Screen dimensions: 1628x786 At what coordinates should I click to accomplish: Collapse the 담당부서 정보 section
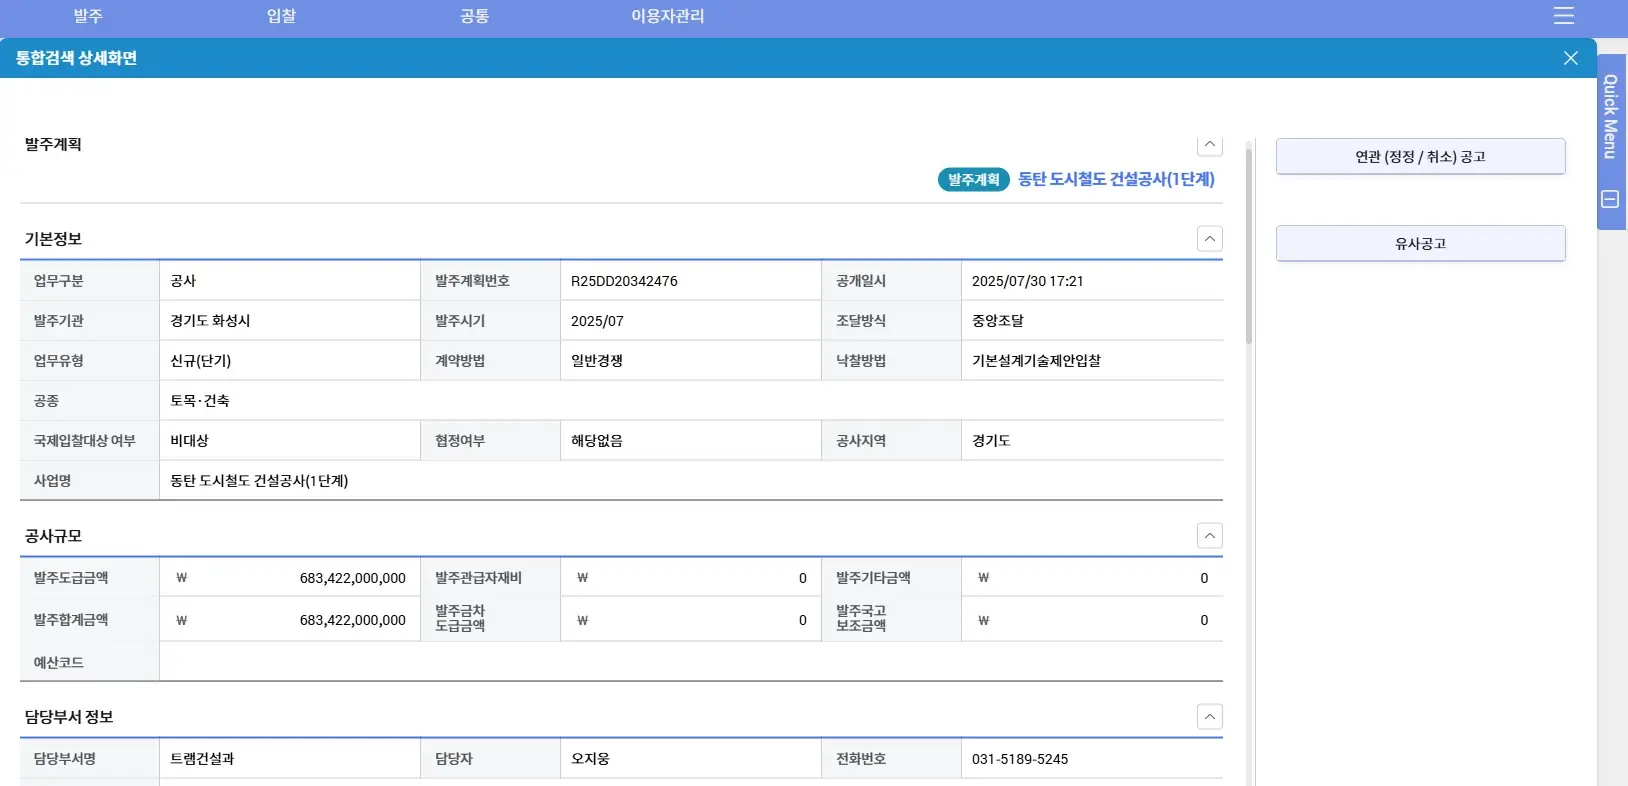1210,717
